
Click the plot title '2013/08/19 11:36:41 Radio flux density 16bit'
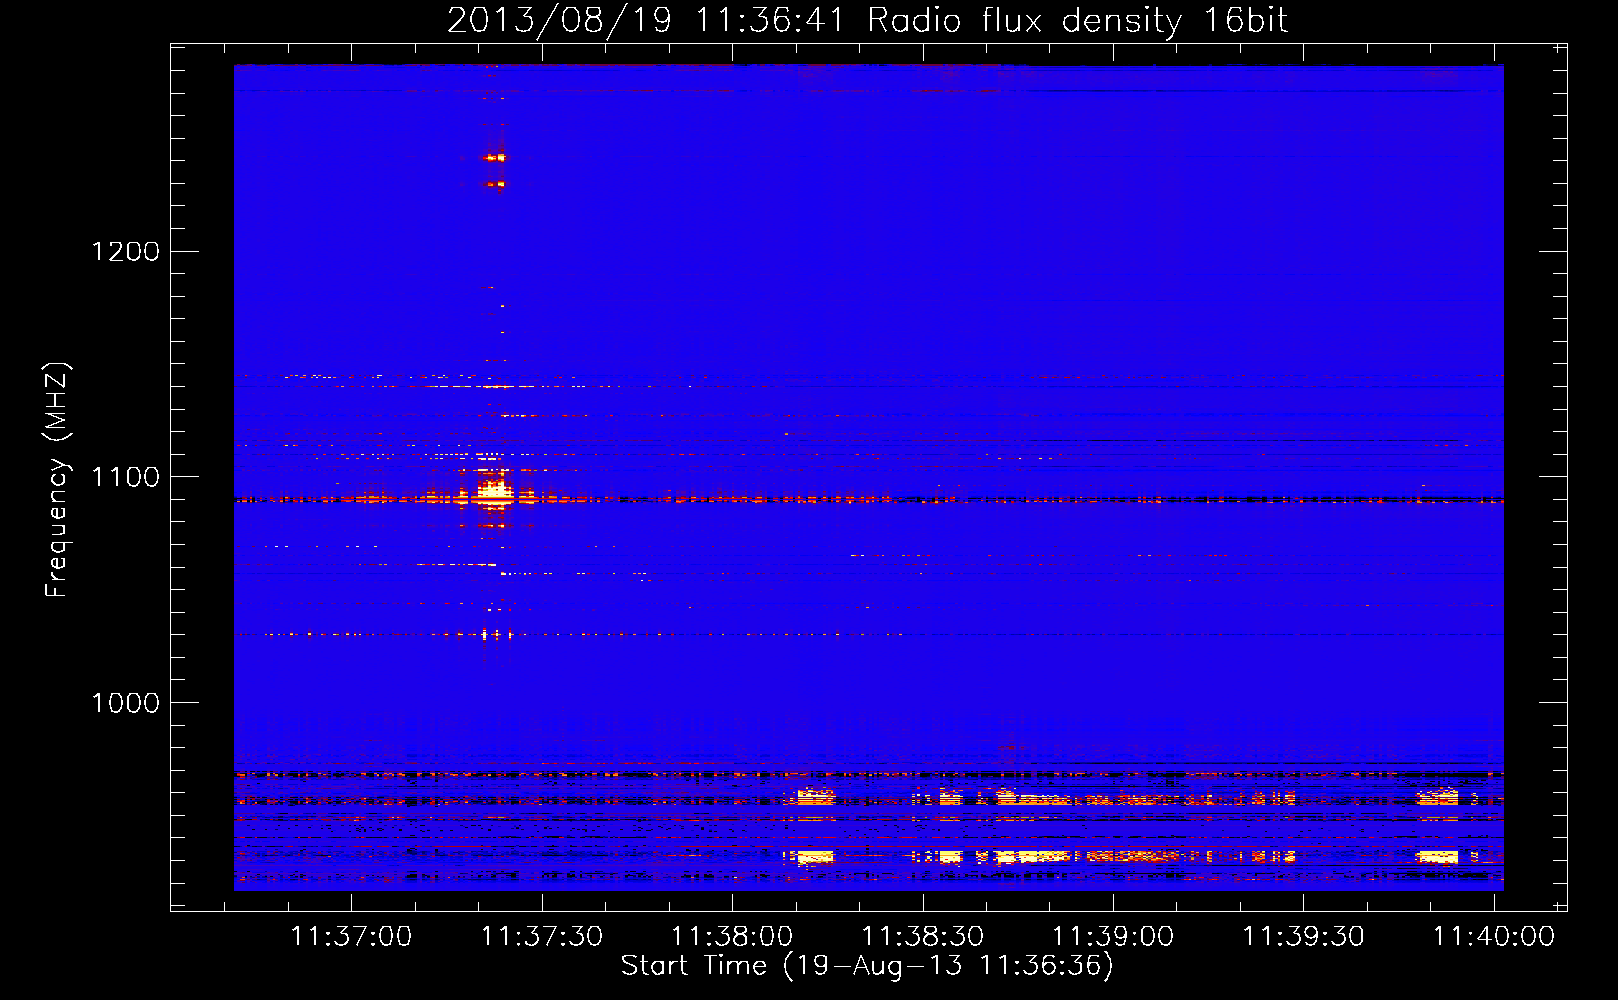tap(867, 20)
